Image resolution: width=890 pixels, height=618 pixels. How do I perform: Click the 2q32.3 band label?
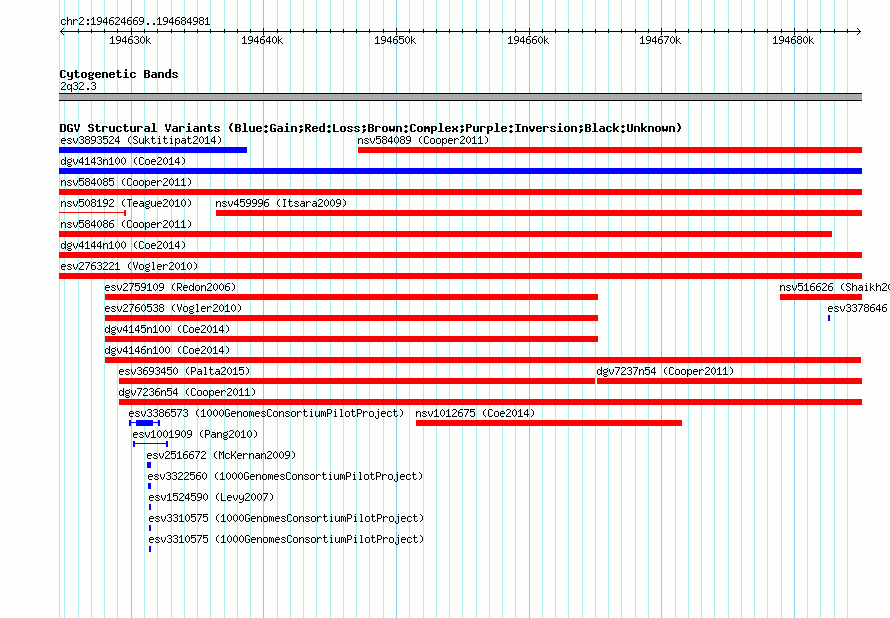click(78, 86)
